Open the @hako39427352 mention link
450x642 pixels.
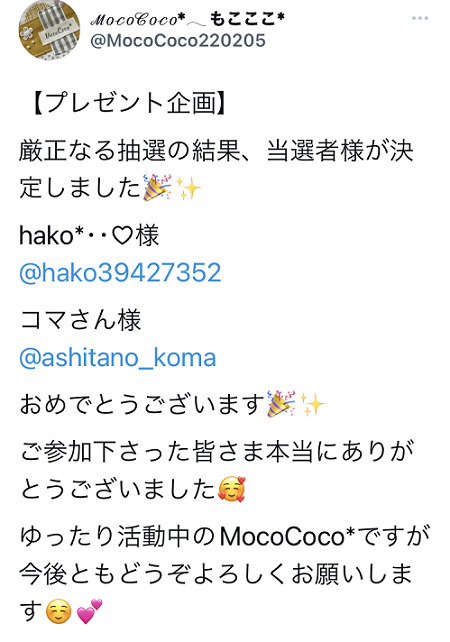(x=120, y=272)
